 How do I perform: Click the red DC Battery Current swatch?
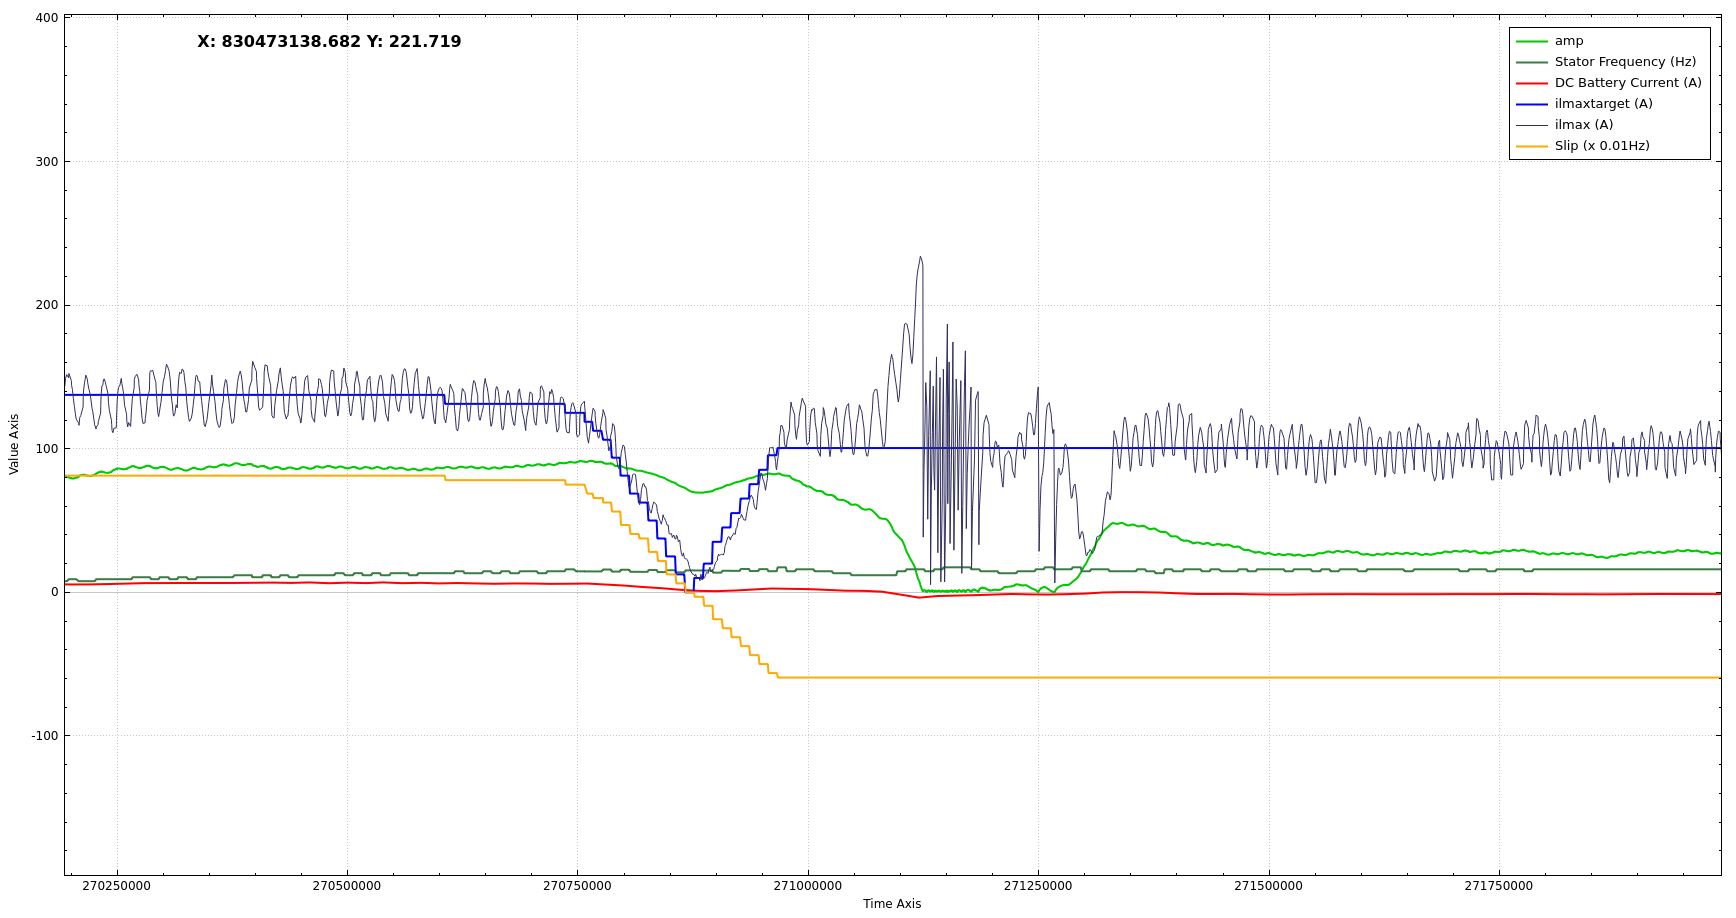(x=1531, y=83)
